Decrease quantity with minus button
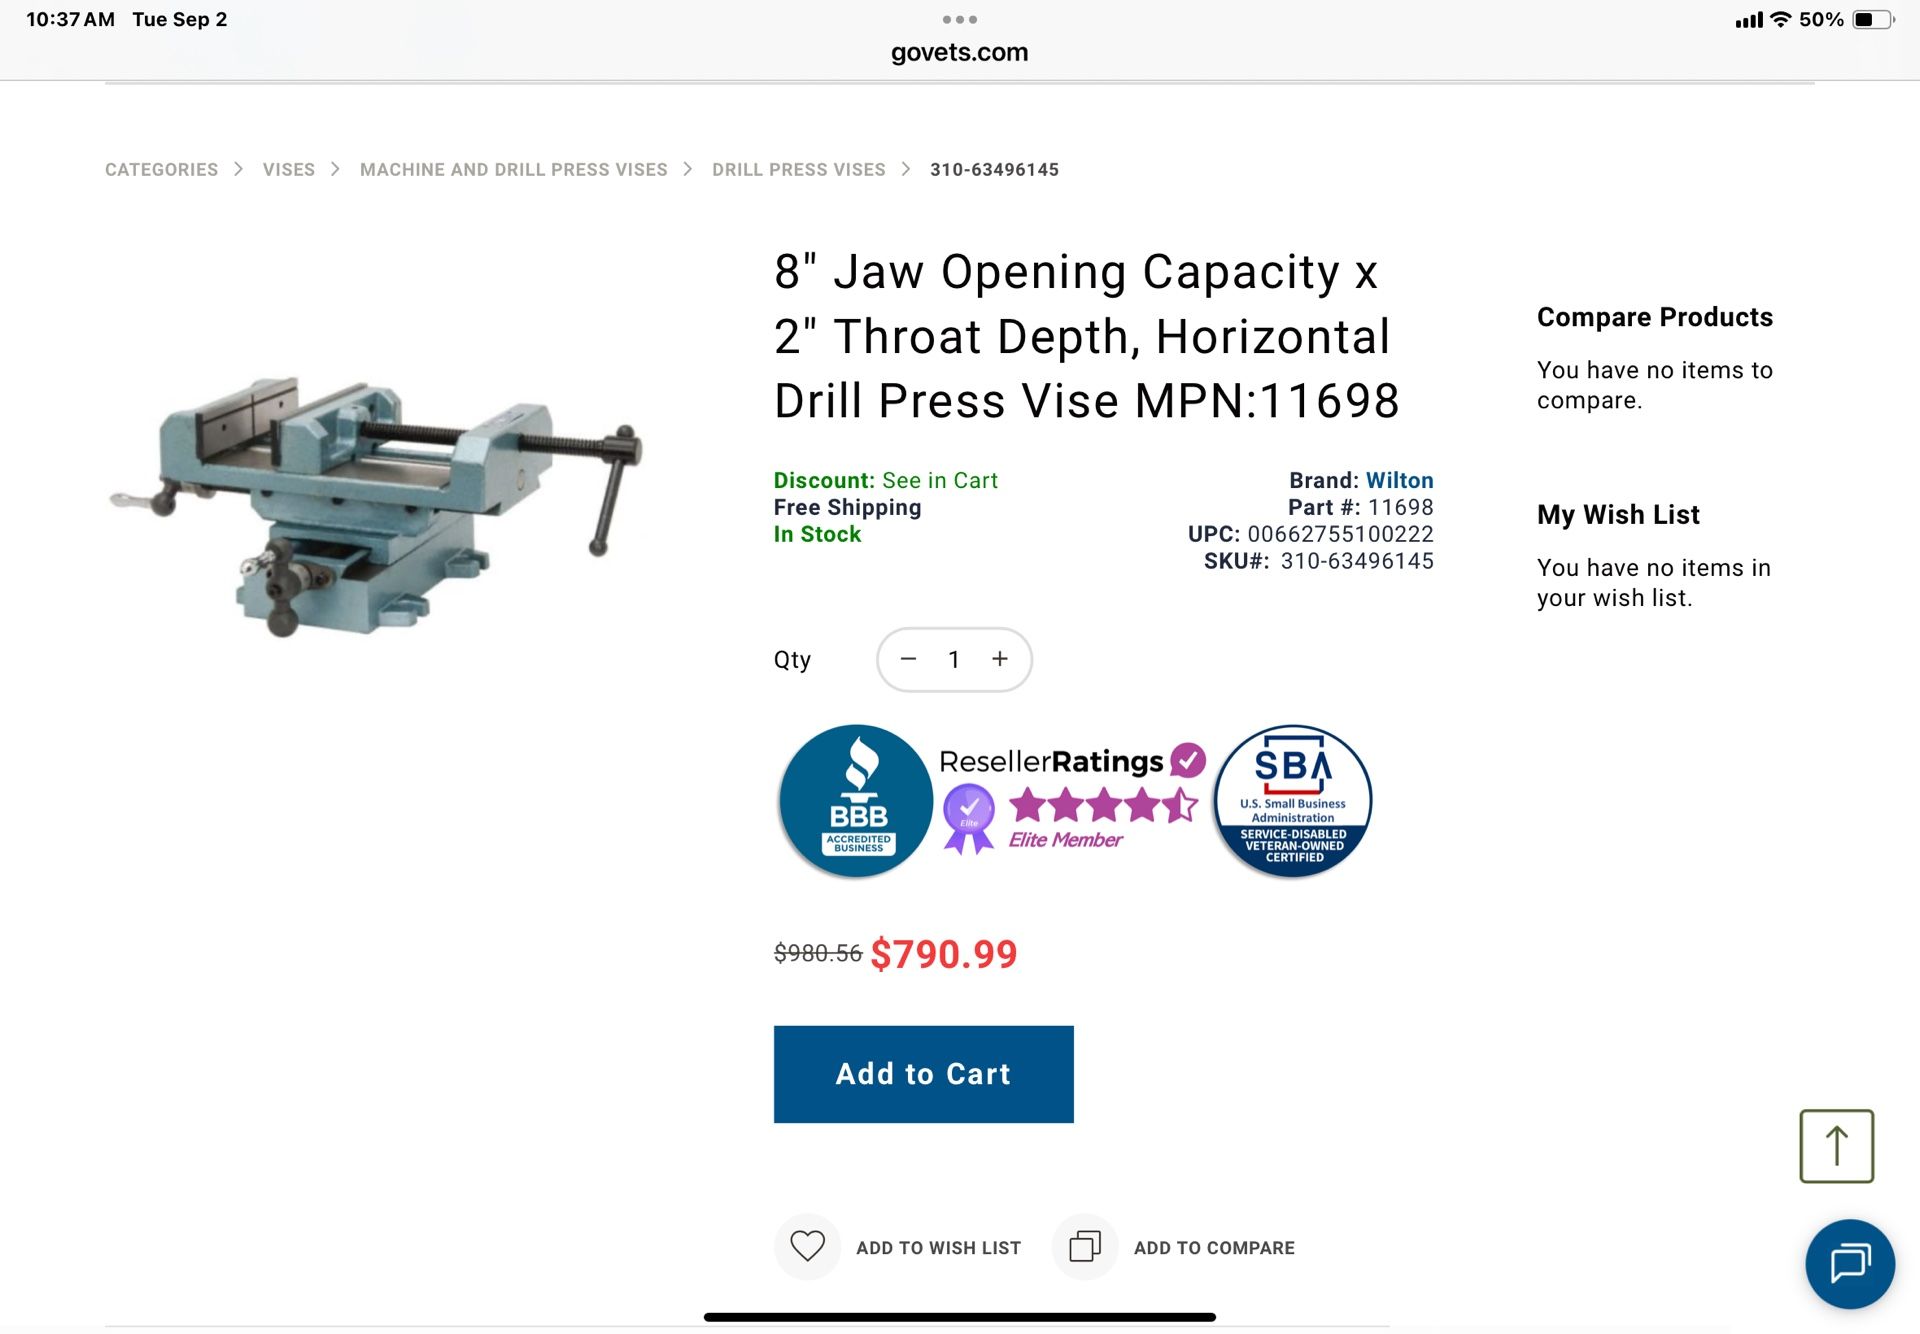Screen dimensions: 1920x1334 pos(908,659)
